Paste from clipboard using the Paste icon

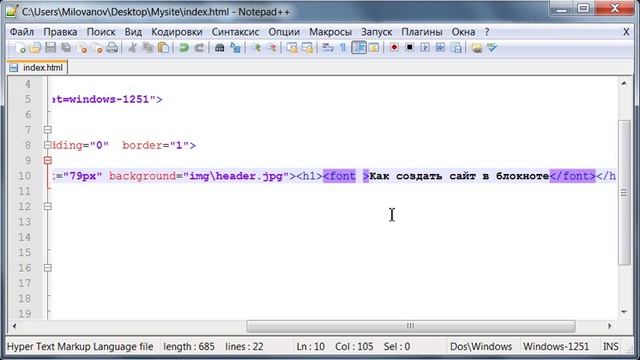(x=163, y=48)
